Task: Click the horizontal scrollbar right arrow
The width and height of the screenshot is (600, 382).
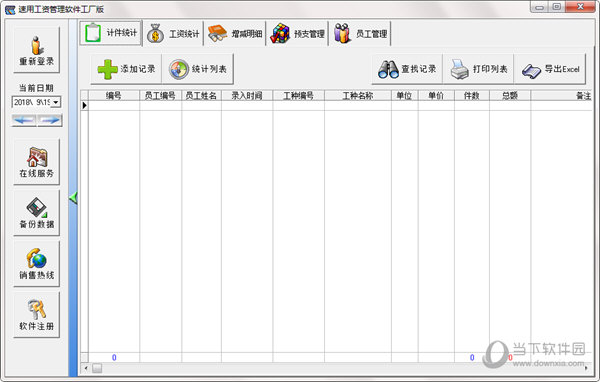Action: pyautogui.click(x=587, y=368)
